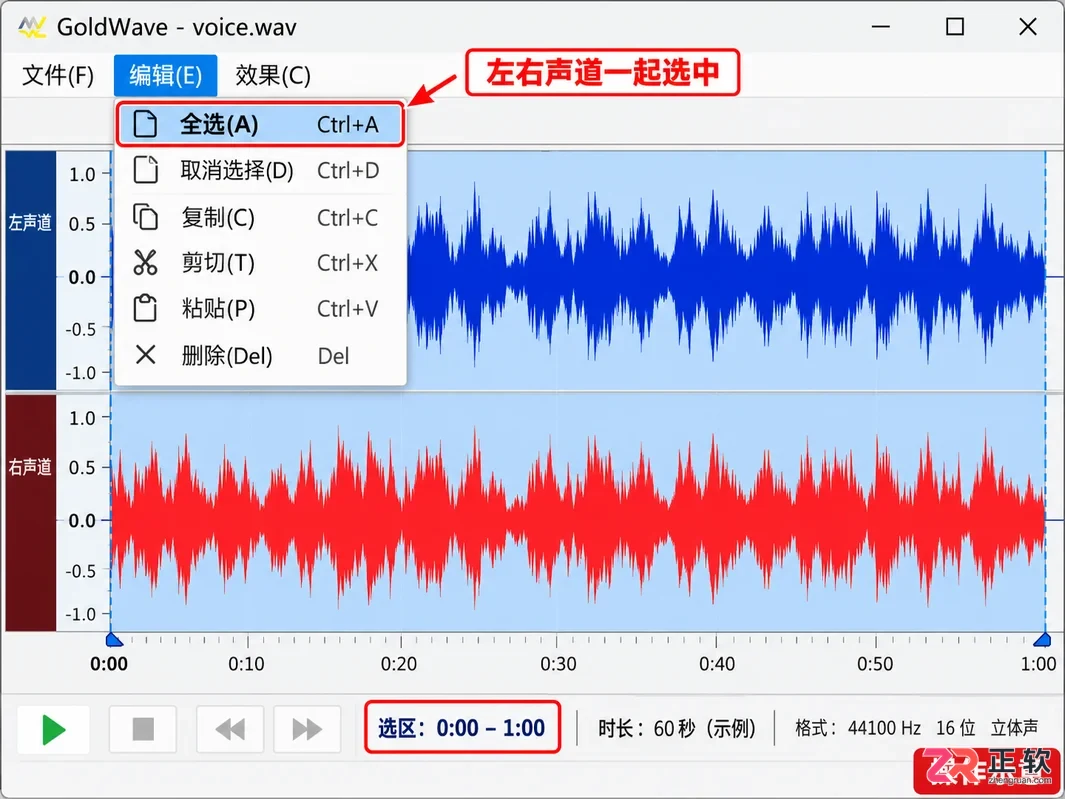Open the 文件(F) menu
The width and height of the screenshot is (1065, 799).
point(58,75)
